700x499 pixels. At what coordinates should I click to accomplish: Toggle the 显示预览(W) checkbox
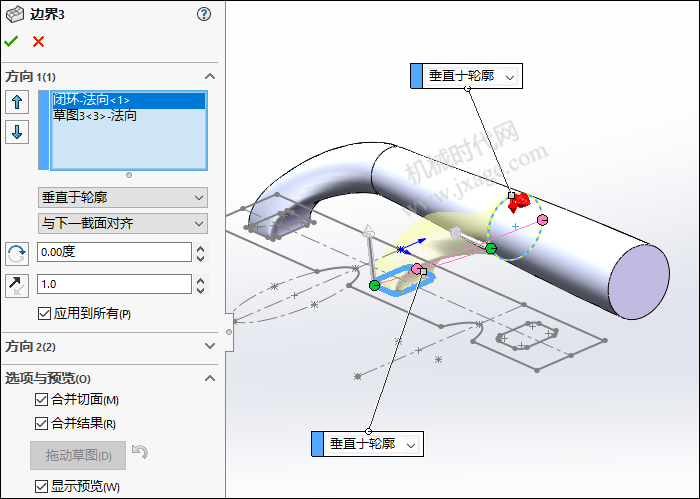pos(41,486)
